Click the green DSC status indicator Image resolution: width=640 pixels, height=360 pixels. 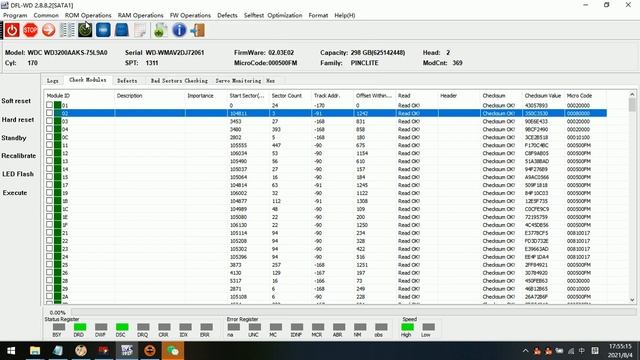[x=122, y=327]
